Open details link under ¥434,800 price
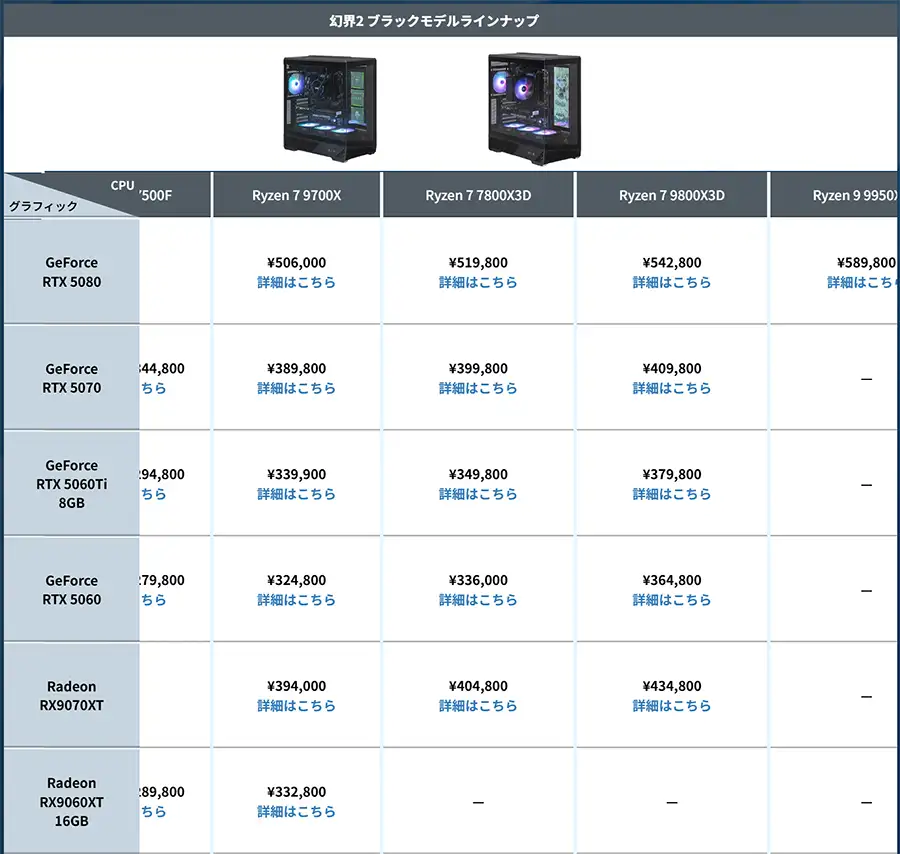 (x=672, y=706)
